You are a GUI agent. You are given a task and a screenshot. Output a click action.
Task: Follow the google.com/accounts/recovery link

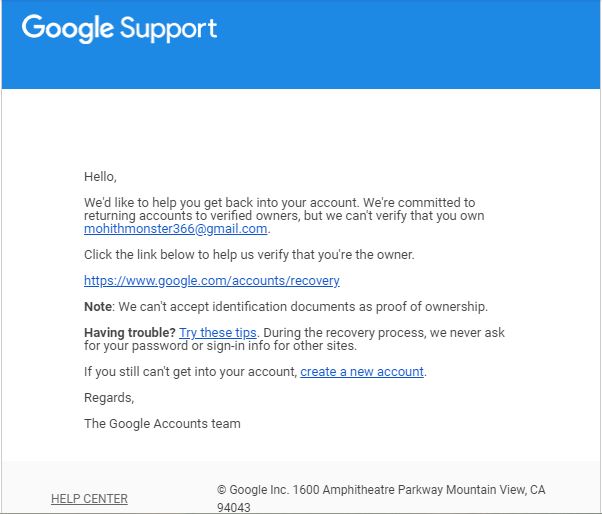(x=212, y=281)
